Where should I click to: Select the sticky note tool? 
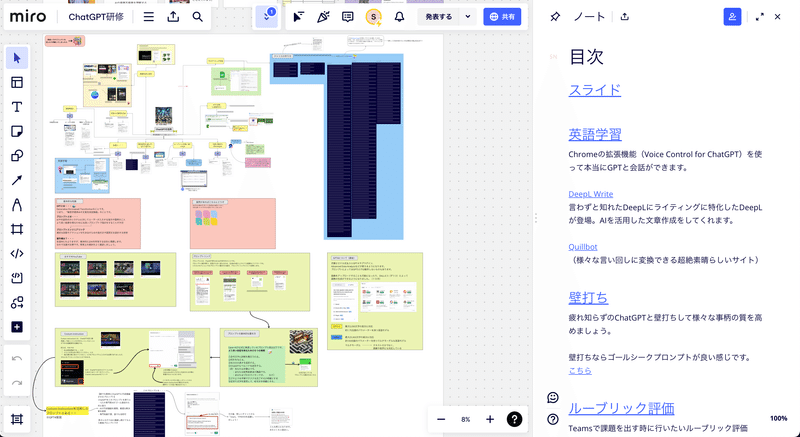[17, 132]
